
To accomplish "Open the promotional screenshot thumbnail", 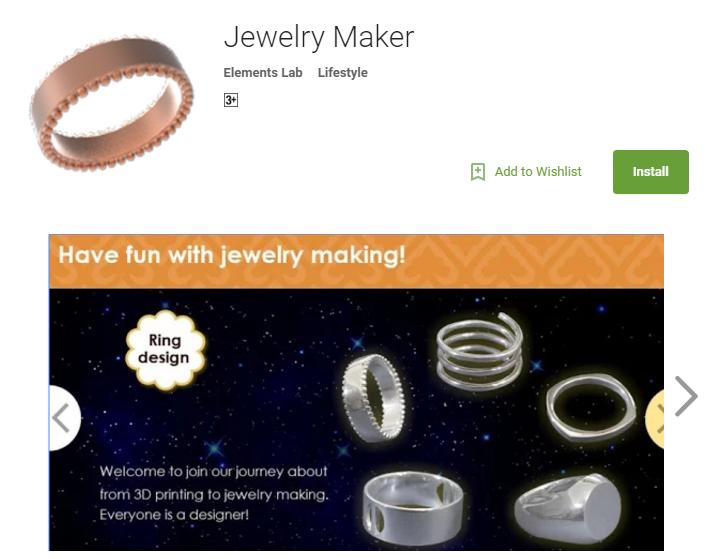I will coord(356,392).
